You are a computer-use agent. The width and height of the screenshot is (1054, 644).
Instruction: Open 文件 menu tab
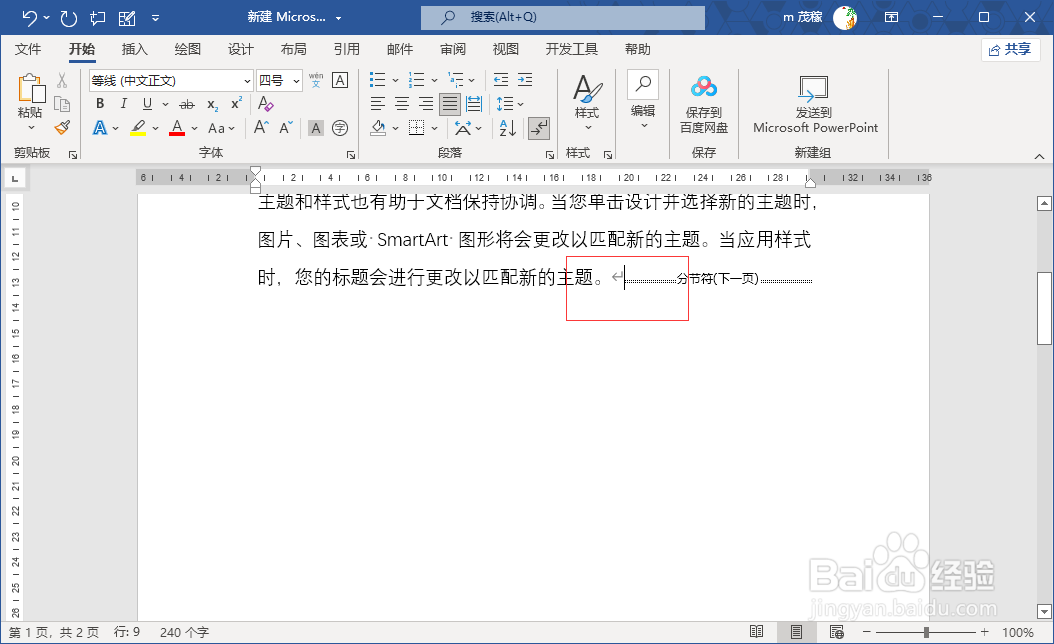pyautogui.click(x=28, y=49)
